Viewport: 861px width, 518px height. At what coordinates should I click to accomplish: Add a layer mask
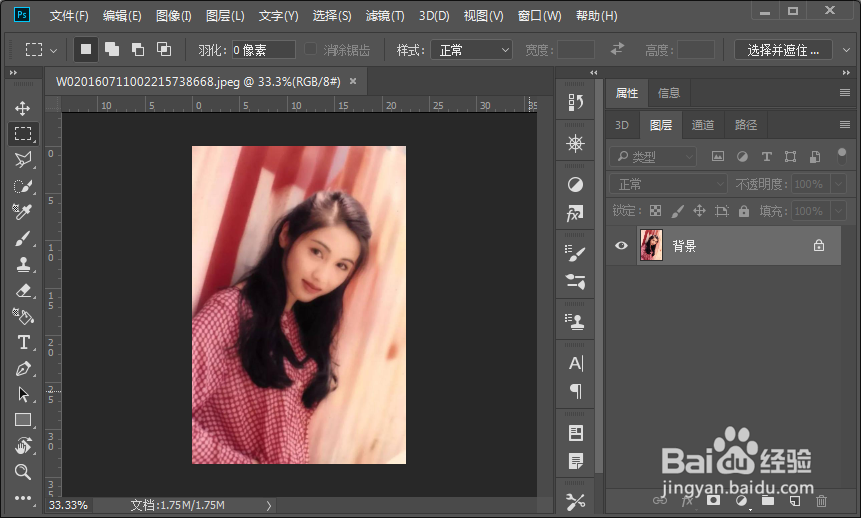pyautogui.click(x=713, y=500)
